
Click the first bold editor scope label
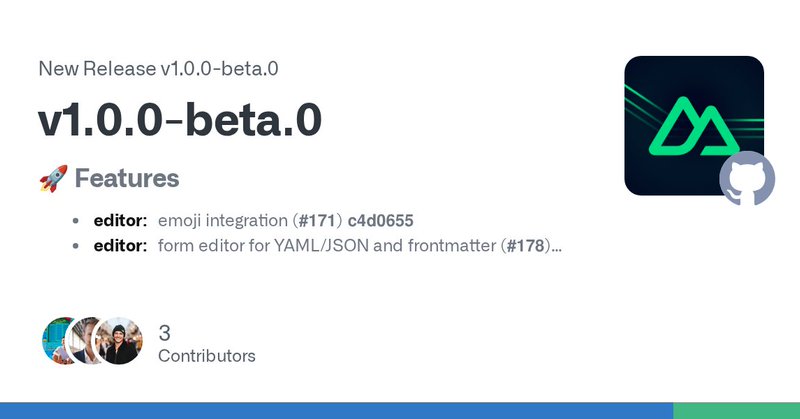tap(120, 220)
